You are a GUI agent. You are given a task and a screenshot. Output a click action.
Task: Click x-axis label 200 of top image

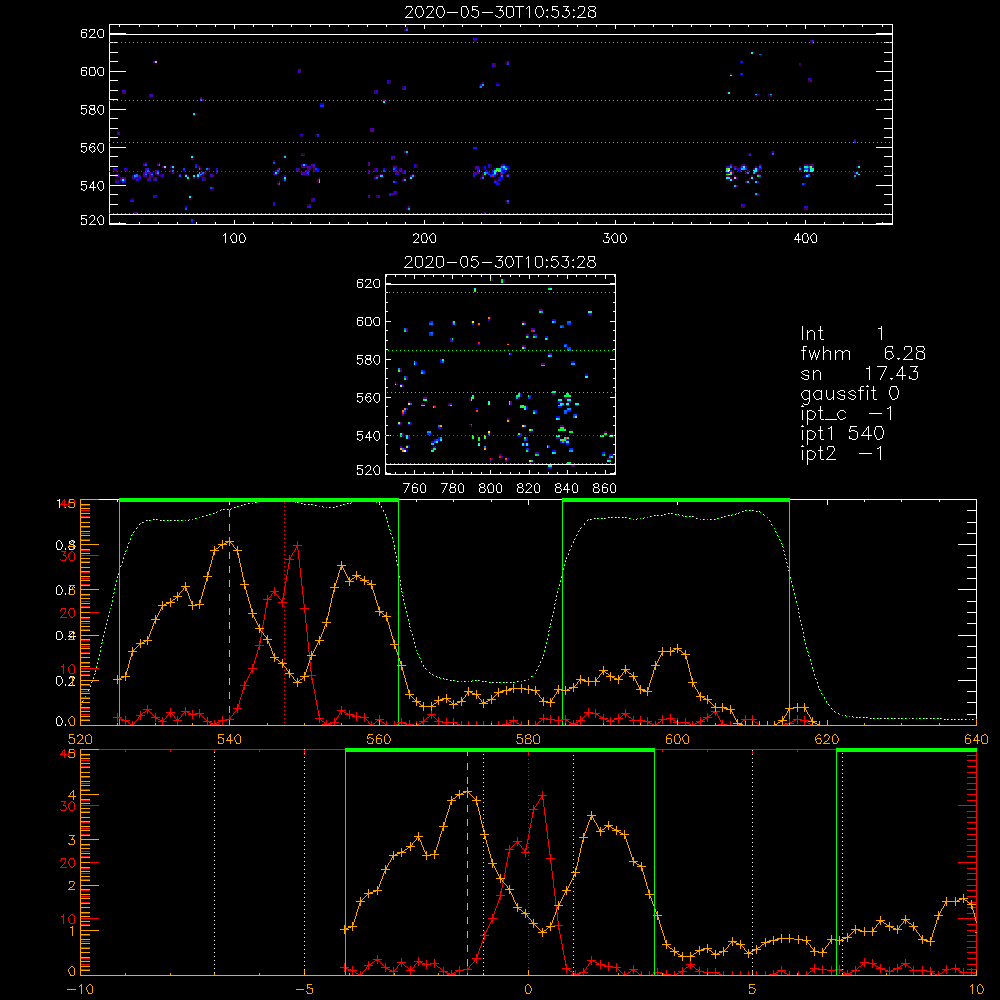[424, 239]
